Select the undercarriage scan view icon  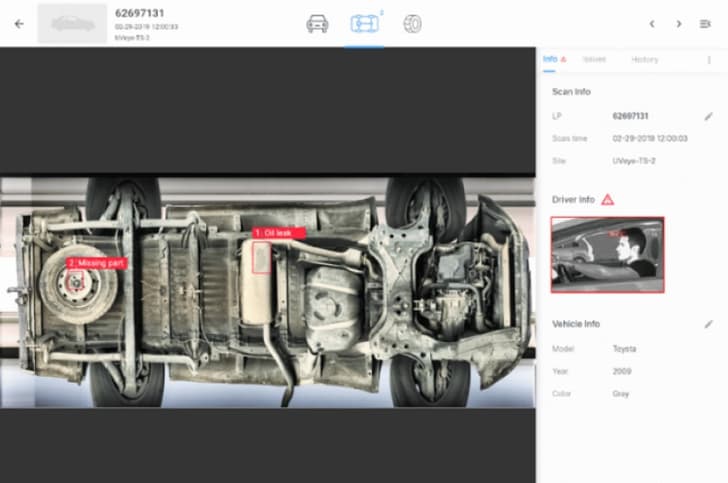coord(364,23)
